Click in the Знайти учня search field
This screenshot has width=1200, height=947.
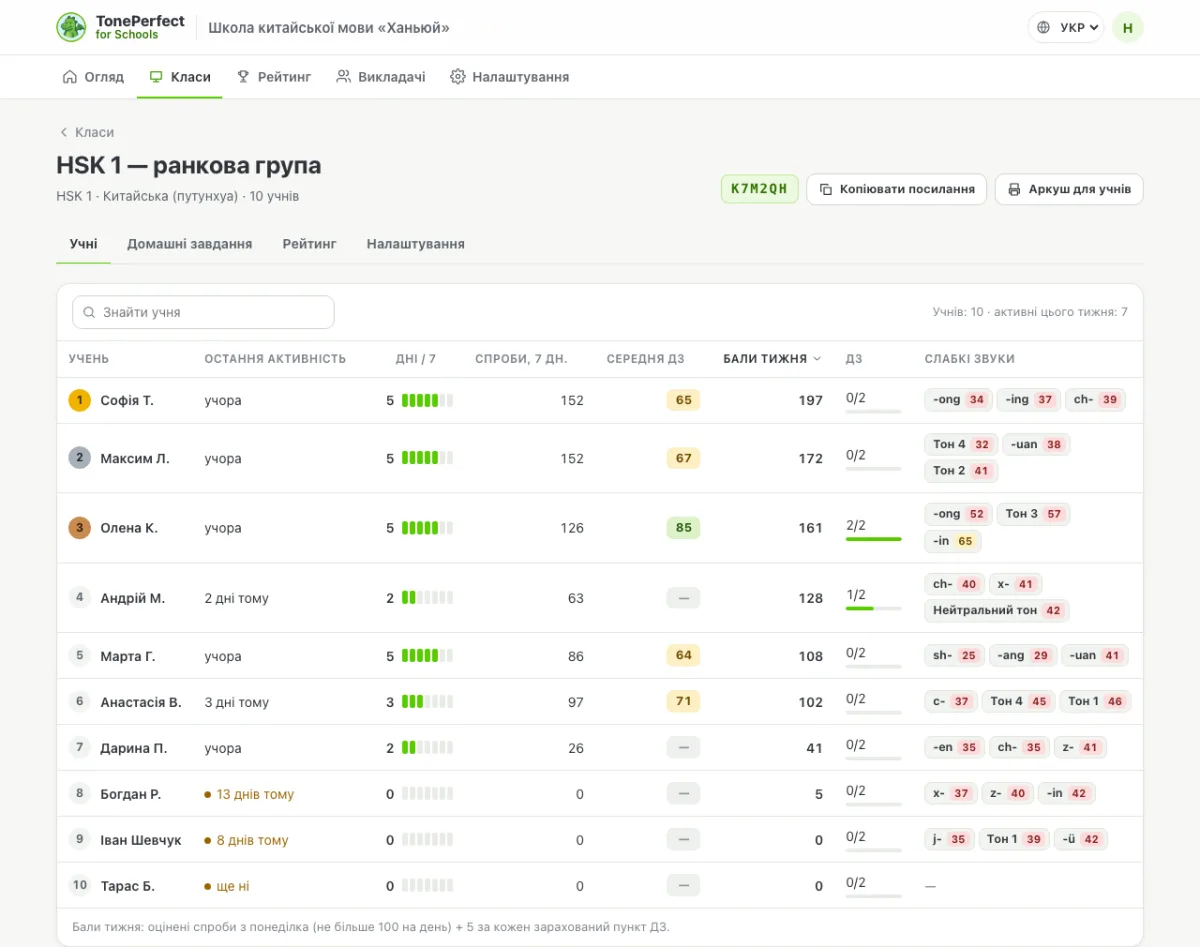pos(203,312)
